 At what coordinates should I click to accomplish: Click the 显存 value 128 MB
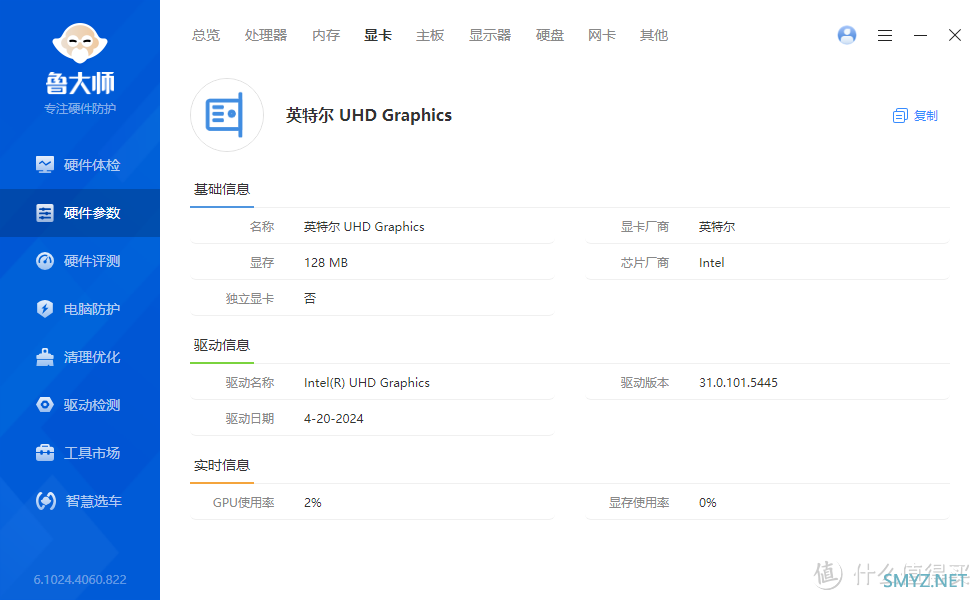click(x=326, y=263)
